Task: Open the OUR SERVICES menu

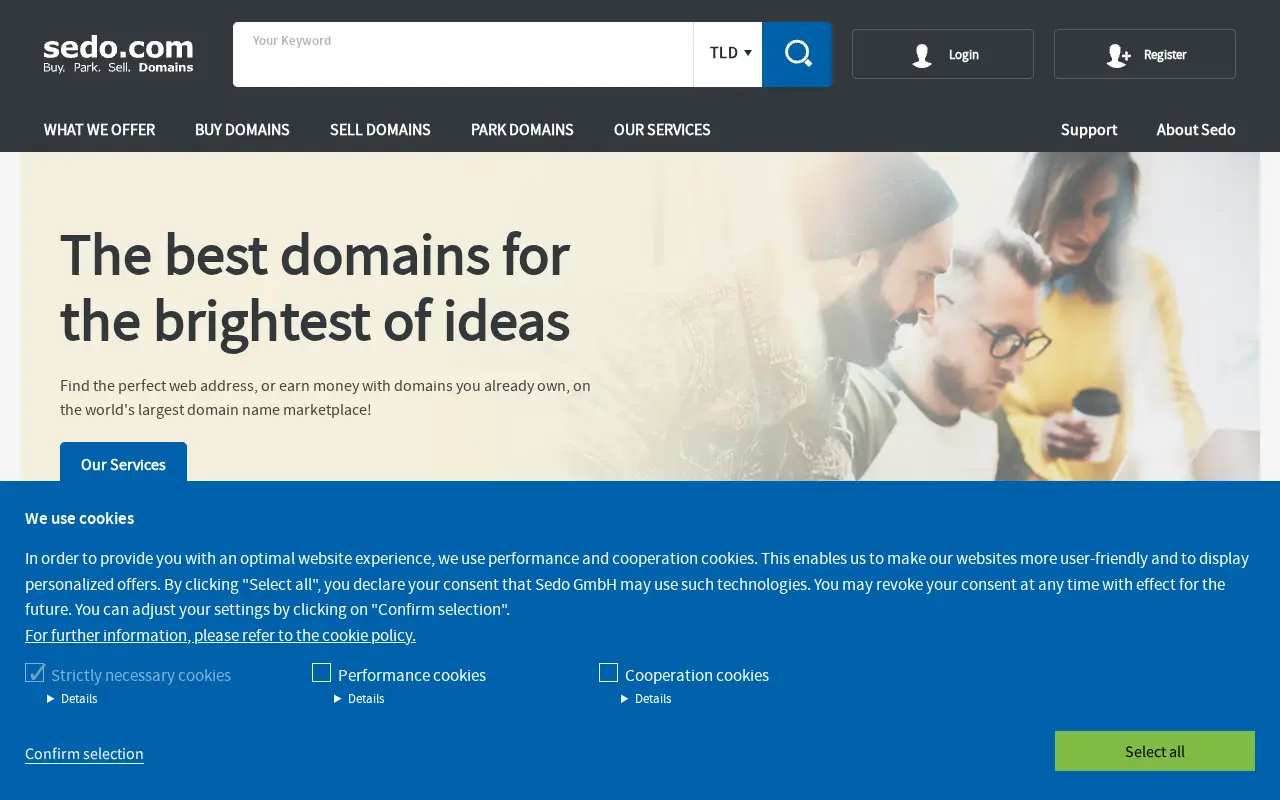Action: coord(662,130)
